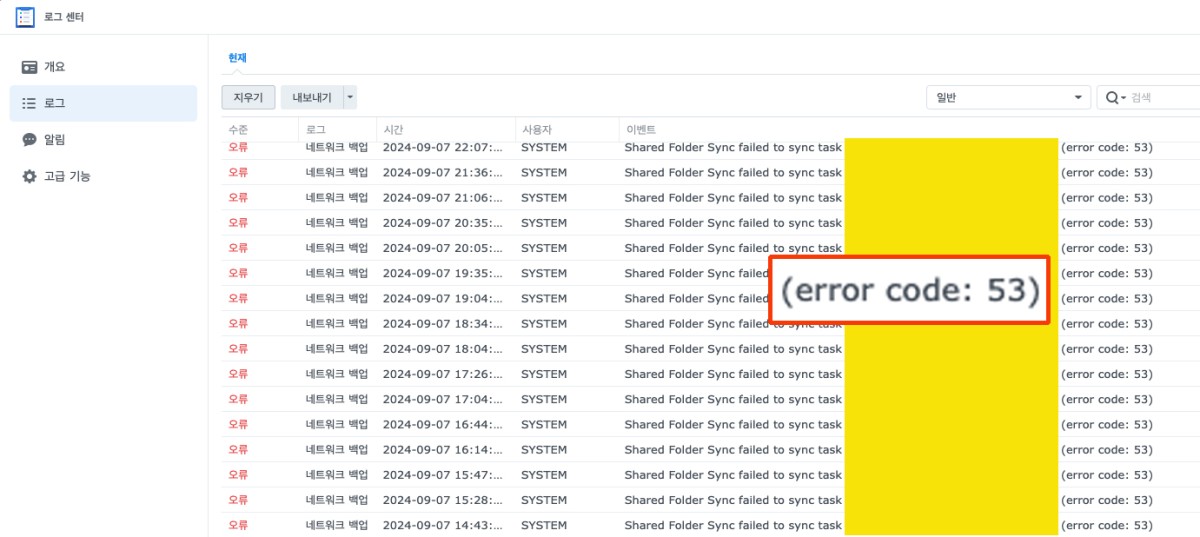Click the Log Center app icon
This screenshot has width=1200, height=537.
tap(25, 17)
